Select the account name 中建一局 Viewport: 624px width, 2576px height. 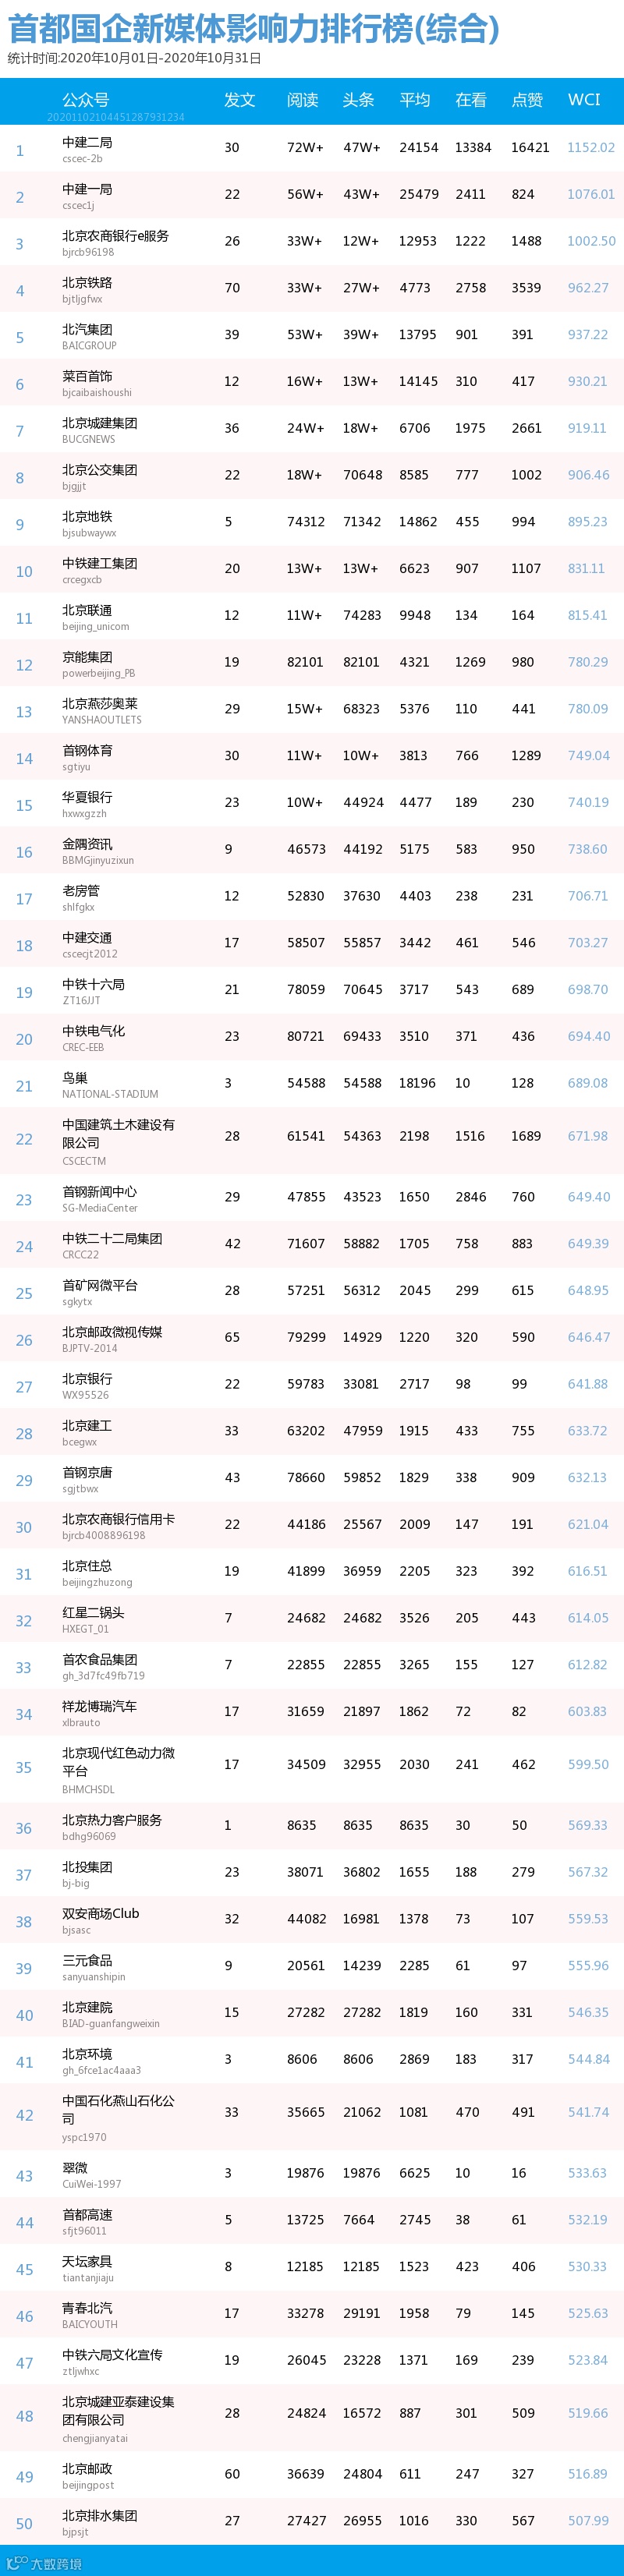[x=87, y=189]
